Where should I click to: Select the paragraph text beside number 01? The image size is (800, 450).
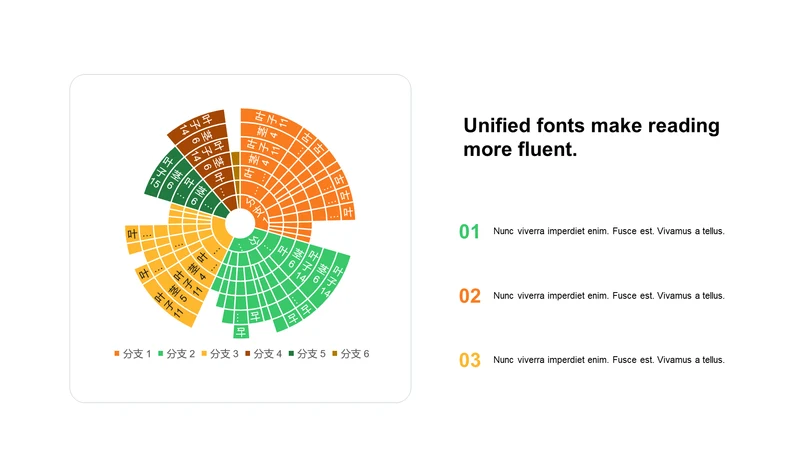[x=609, y=231]
